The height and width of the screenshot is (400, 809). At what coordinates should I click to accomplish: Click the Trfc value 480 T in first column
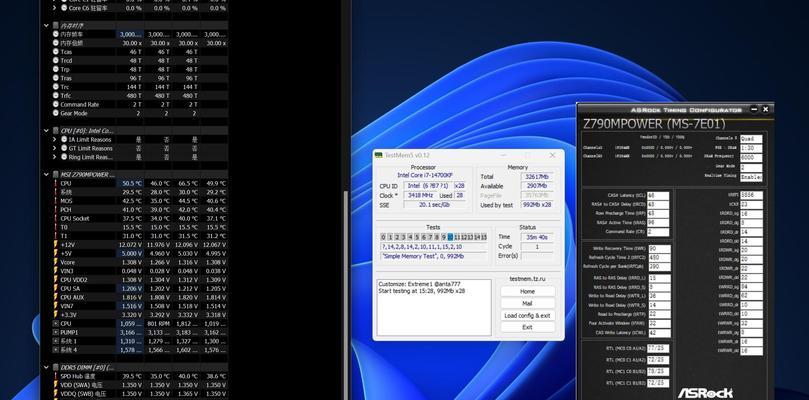[x=133, y=95]
